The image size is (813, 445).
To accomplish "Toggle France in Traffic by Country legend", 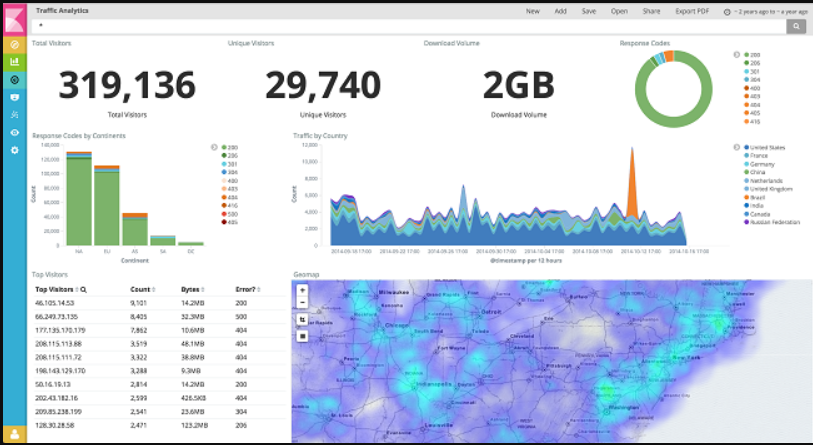I will coord(756,156).
